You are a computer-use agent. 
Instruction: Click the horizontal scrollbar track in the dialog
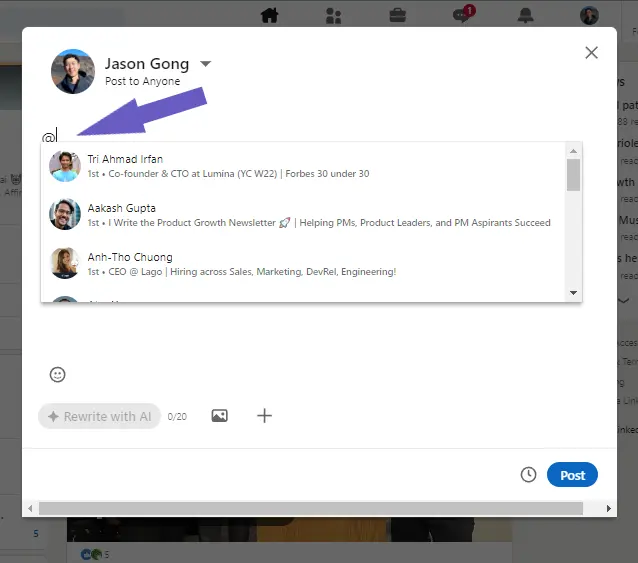[311, 508]
